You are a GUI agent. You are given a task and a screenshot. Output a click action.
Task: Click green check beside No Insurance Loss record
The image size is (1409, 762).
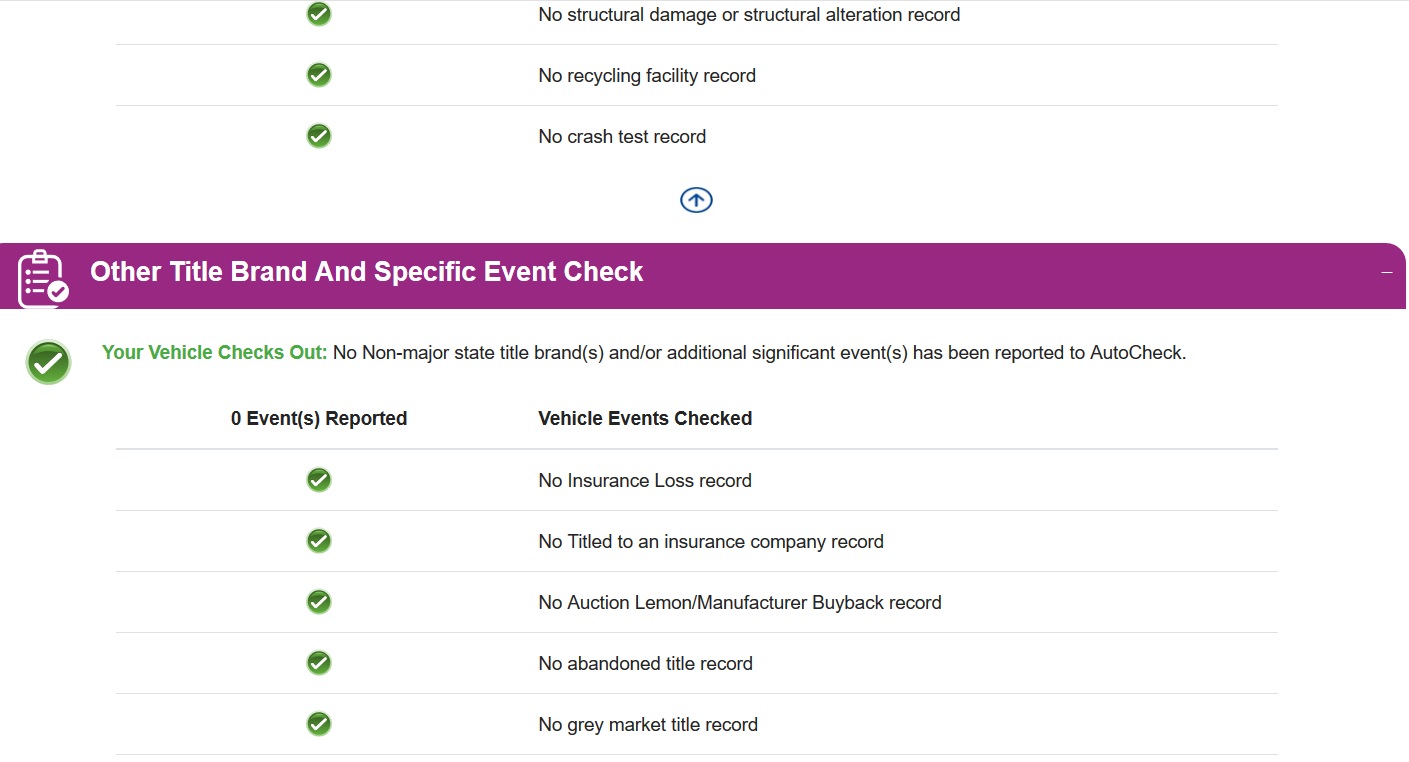coord(319,480)
